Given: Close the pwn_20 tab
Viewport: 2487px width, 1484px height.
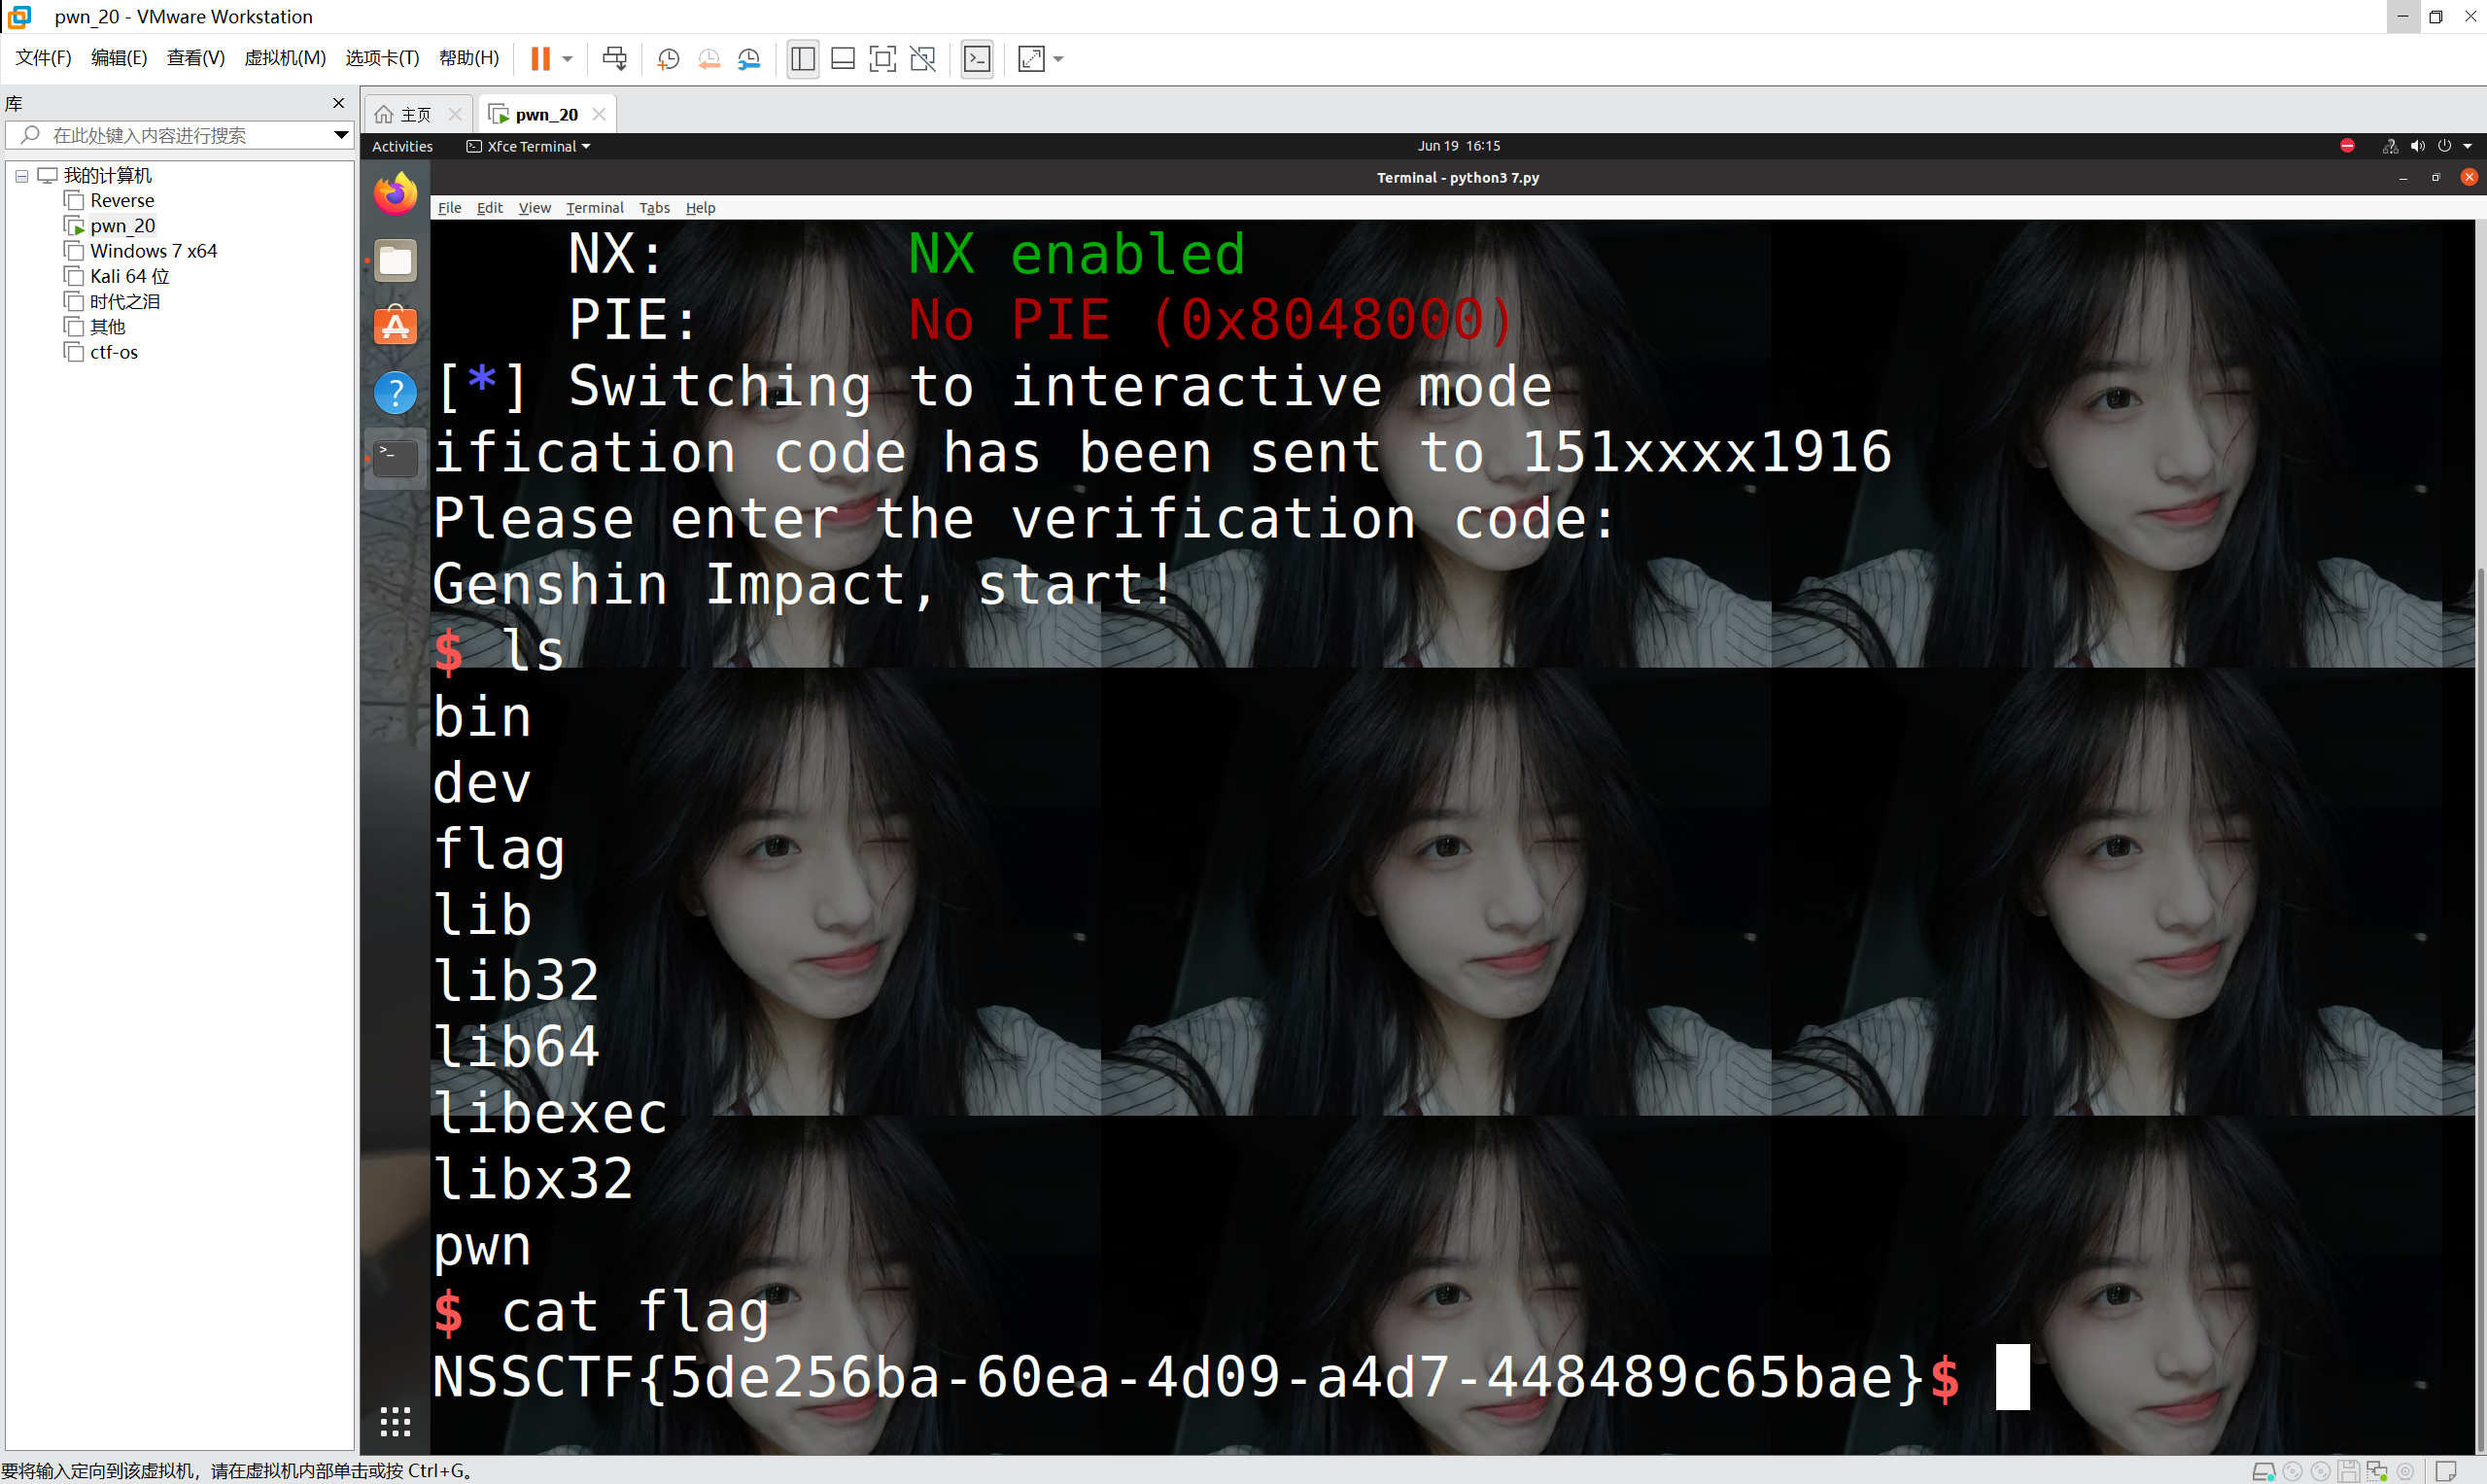Looking at the screenshot, I should [x=599, y=114].
